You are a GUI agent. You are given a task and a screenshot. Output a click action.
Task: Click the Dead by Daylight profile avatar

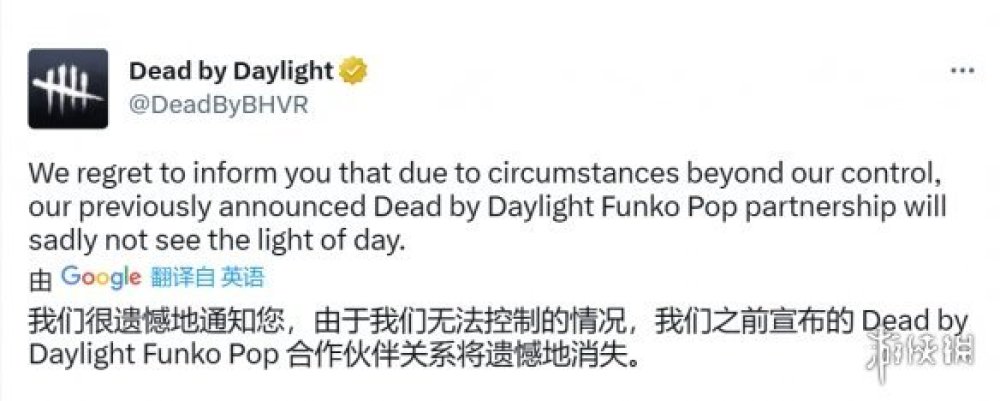coord(67,89)
